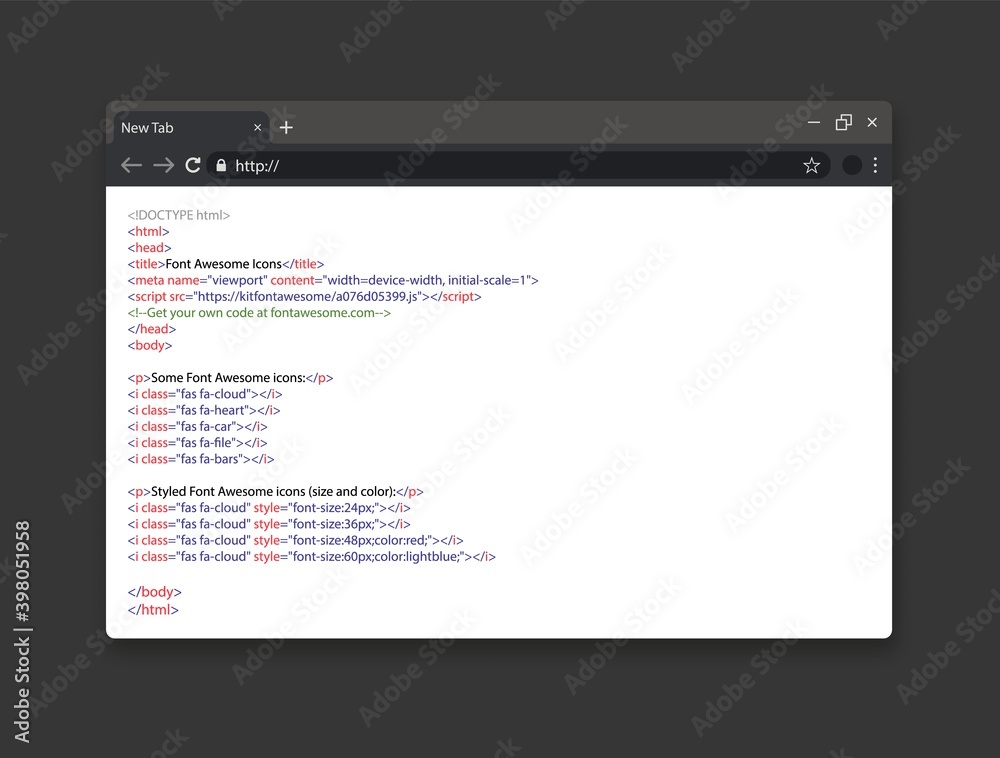Click the closing </body> tag line
Screen dimensions: 1000x758
[x=154, y=592]
